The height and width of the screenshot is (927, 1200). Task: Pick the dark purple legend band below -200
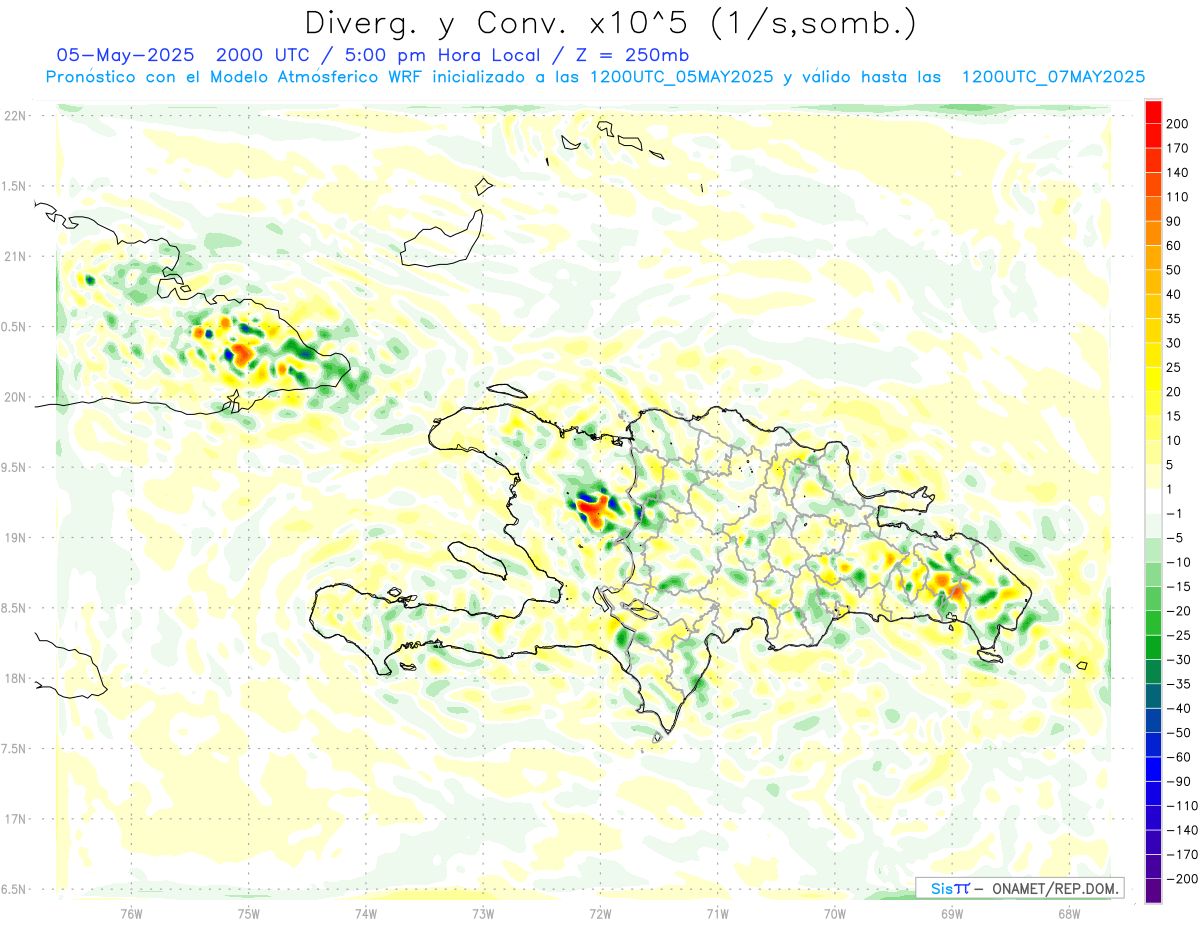[1153, 890]
